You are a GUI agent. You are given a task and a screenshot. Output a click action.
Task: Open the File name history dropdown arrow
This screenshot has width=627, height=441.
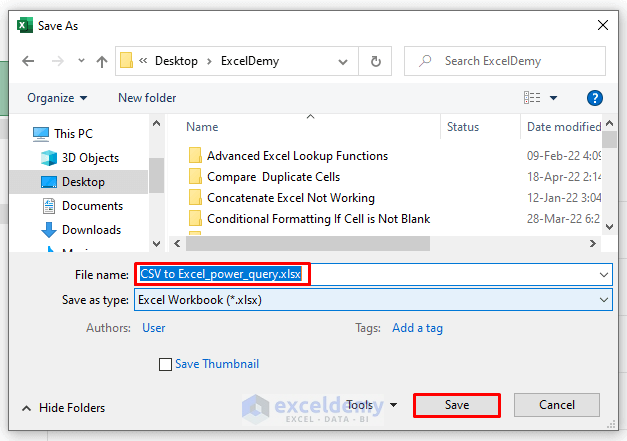[x=604, y=274]
